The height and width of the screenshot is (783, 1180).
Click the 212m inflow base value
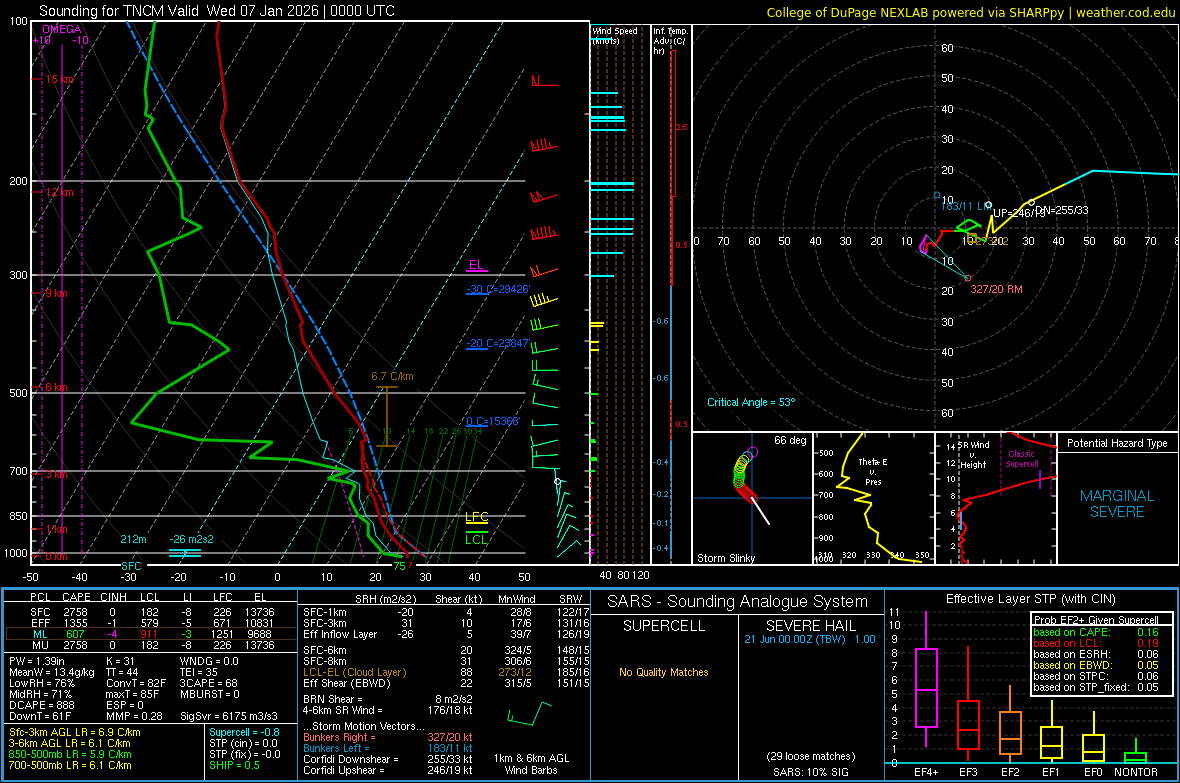pyautogui.click(x=133, y=539)
